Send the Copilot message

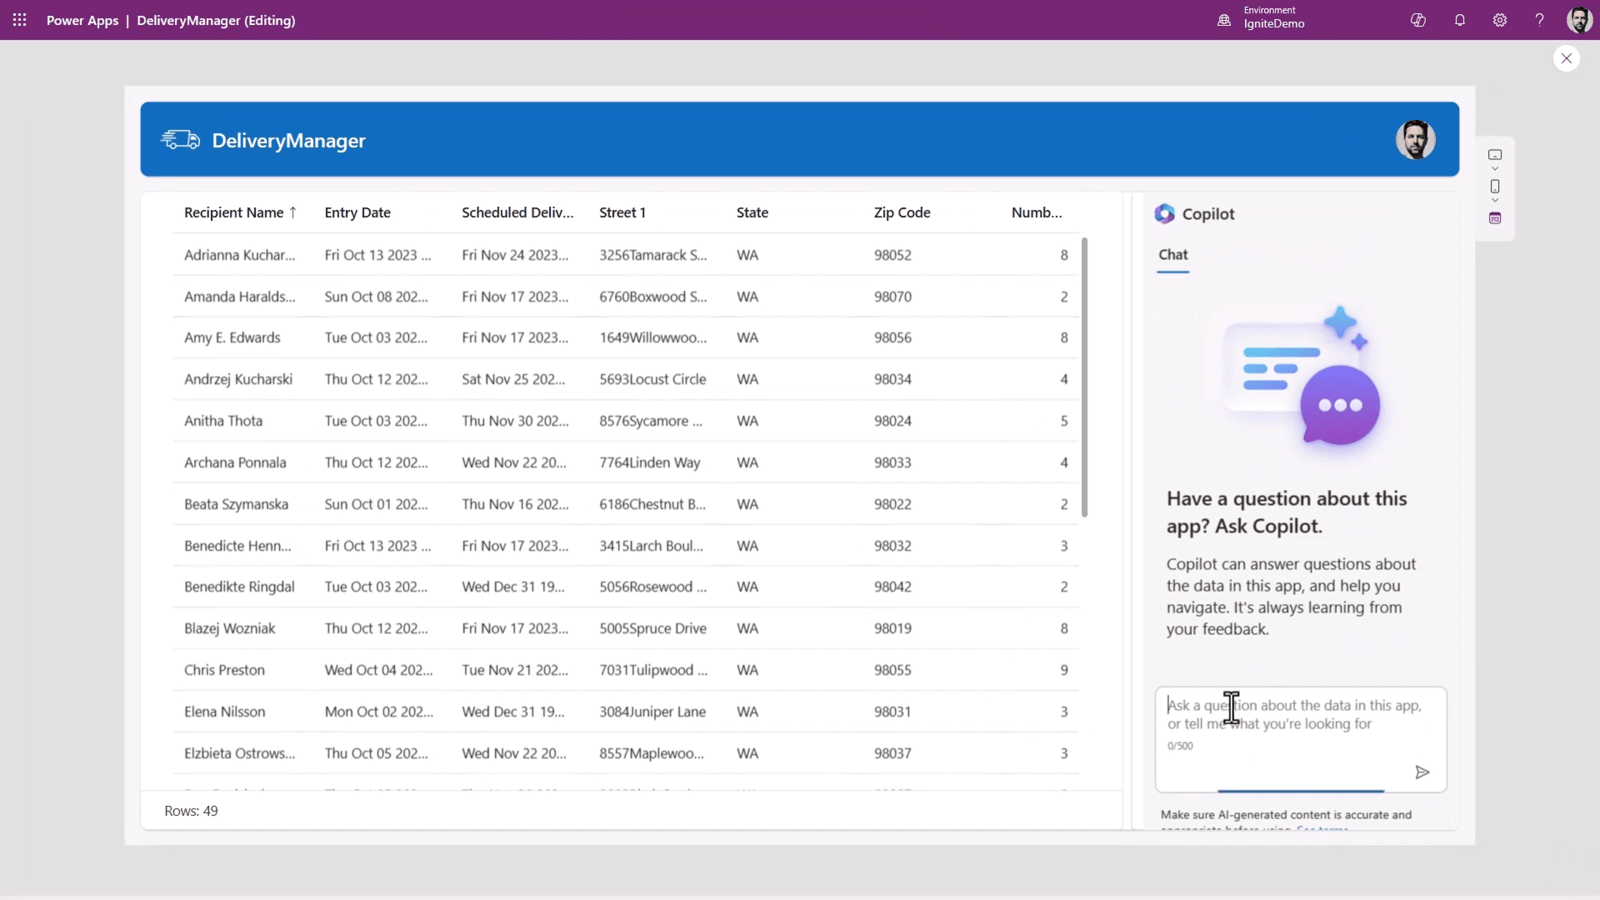1422,772
